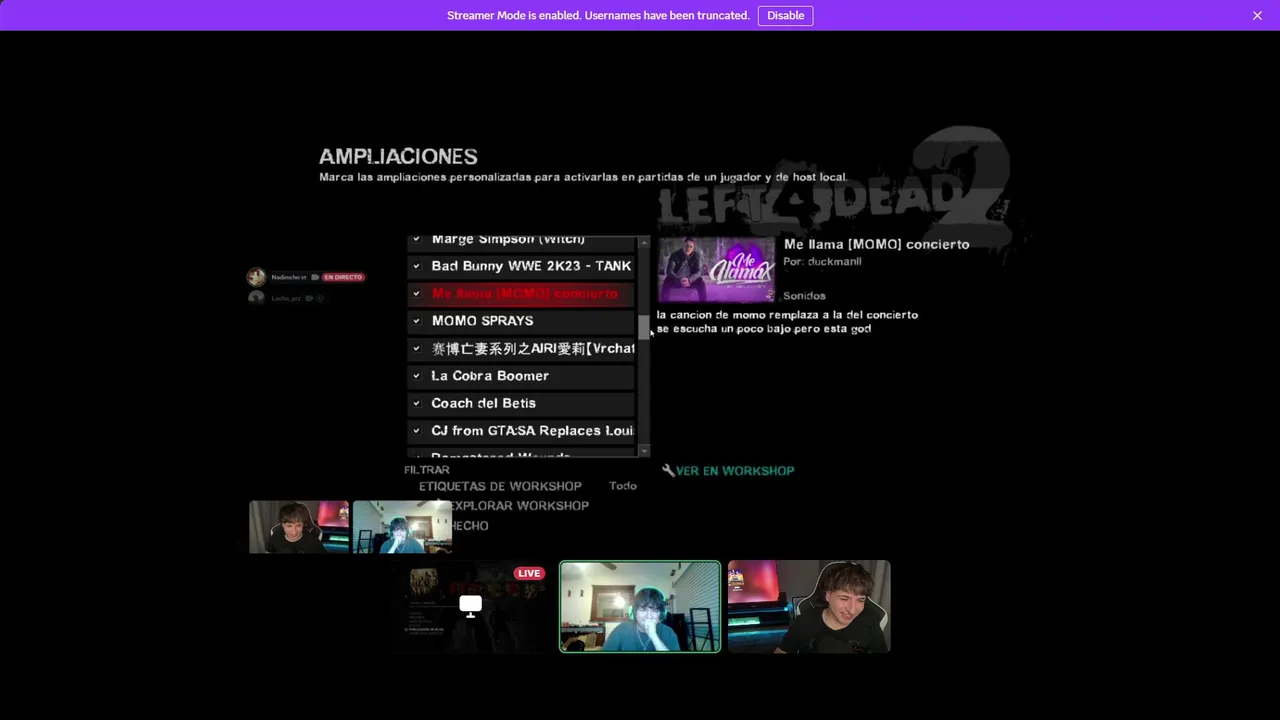The height and width of the screenshot is (720, 1280).
Task: Click the small left webcam in stream
Action: point(299,527)
